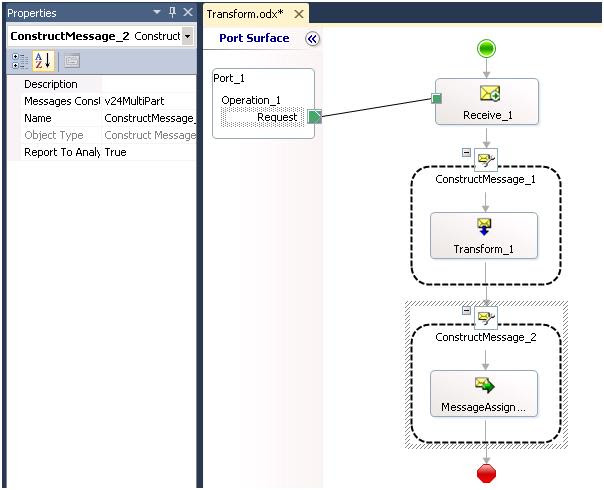Screen dimensions: 604x490
Task: Click the MessageAssign... shape label
Action: coord(483,407)
